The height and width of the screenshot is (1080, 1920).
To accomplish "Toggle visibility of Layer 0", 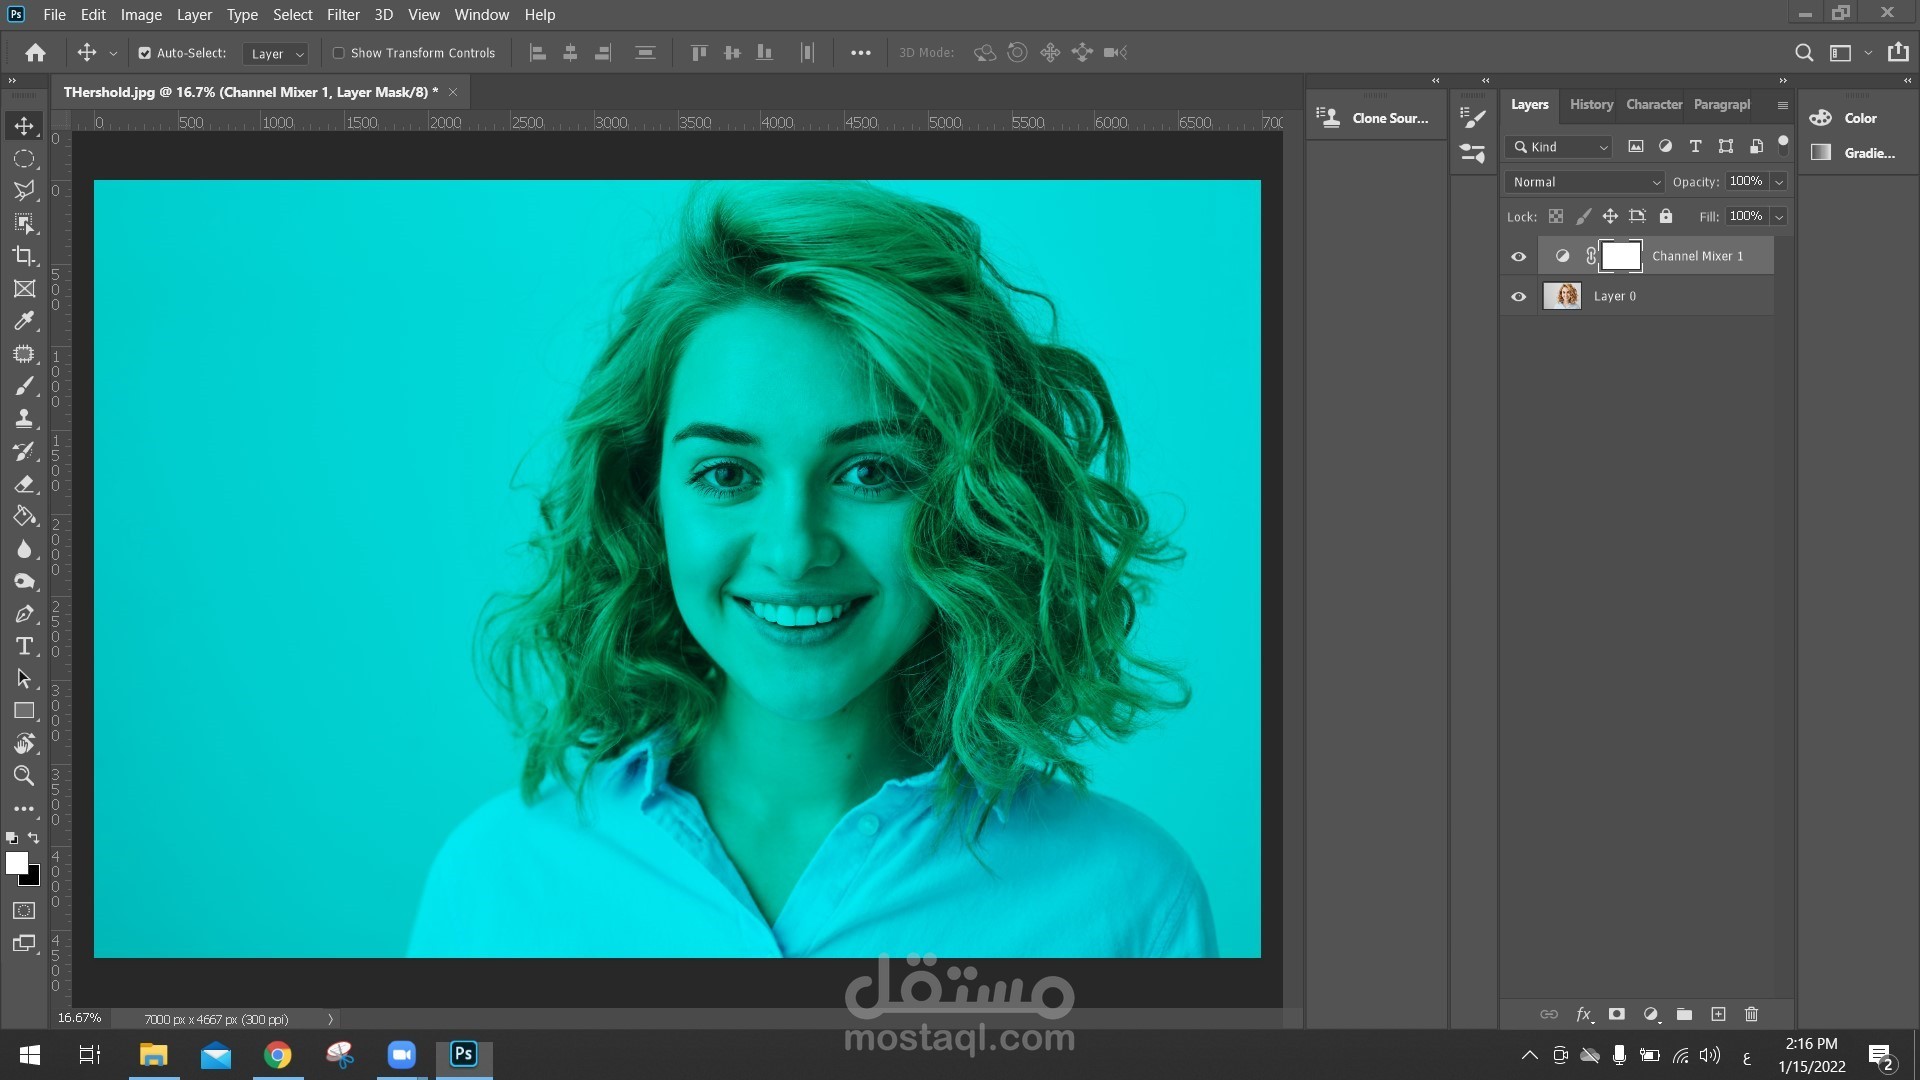I will (x=1518, y=297).
